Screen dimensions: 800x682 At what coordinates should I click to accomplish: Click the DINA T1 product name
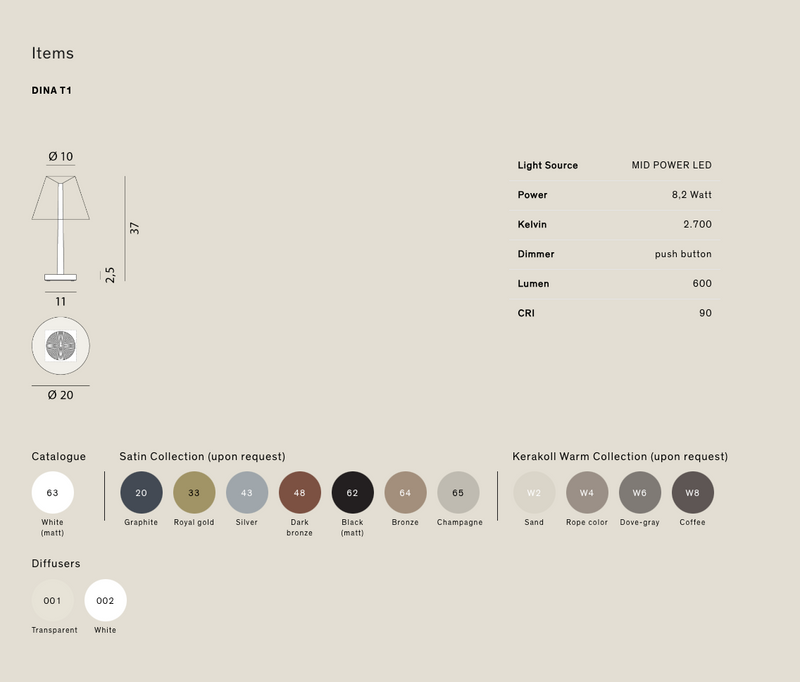tap(52, 91)
